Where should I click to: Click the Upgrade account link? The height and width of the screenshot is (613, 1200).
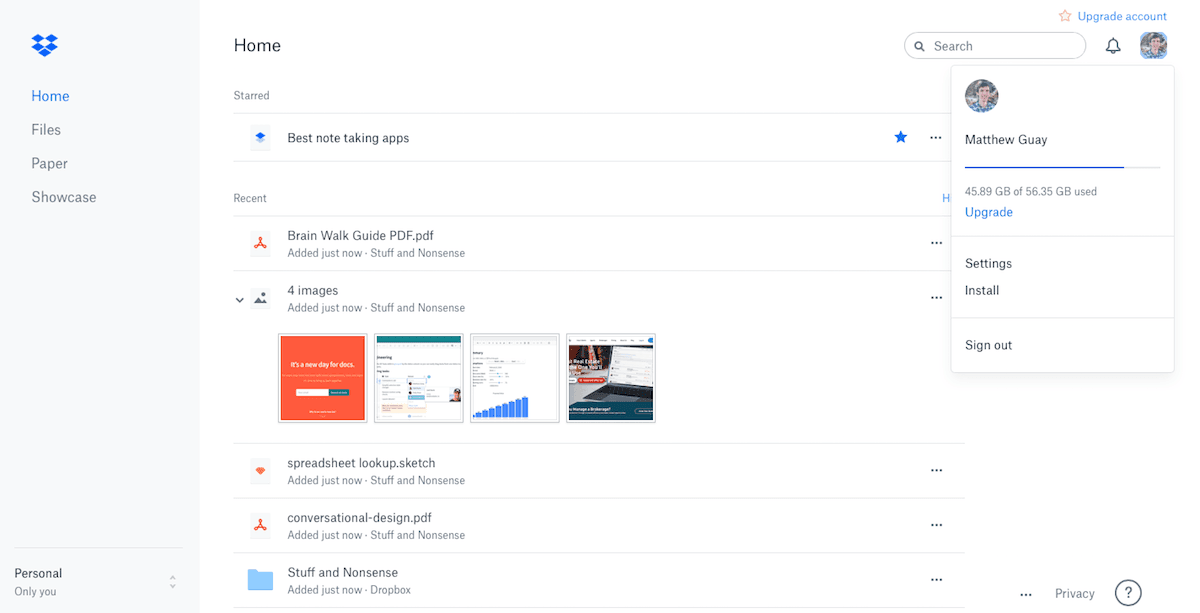pyautogui.click(x=1122, y=16)
